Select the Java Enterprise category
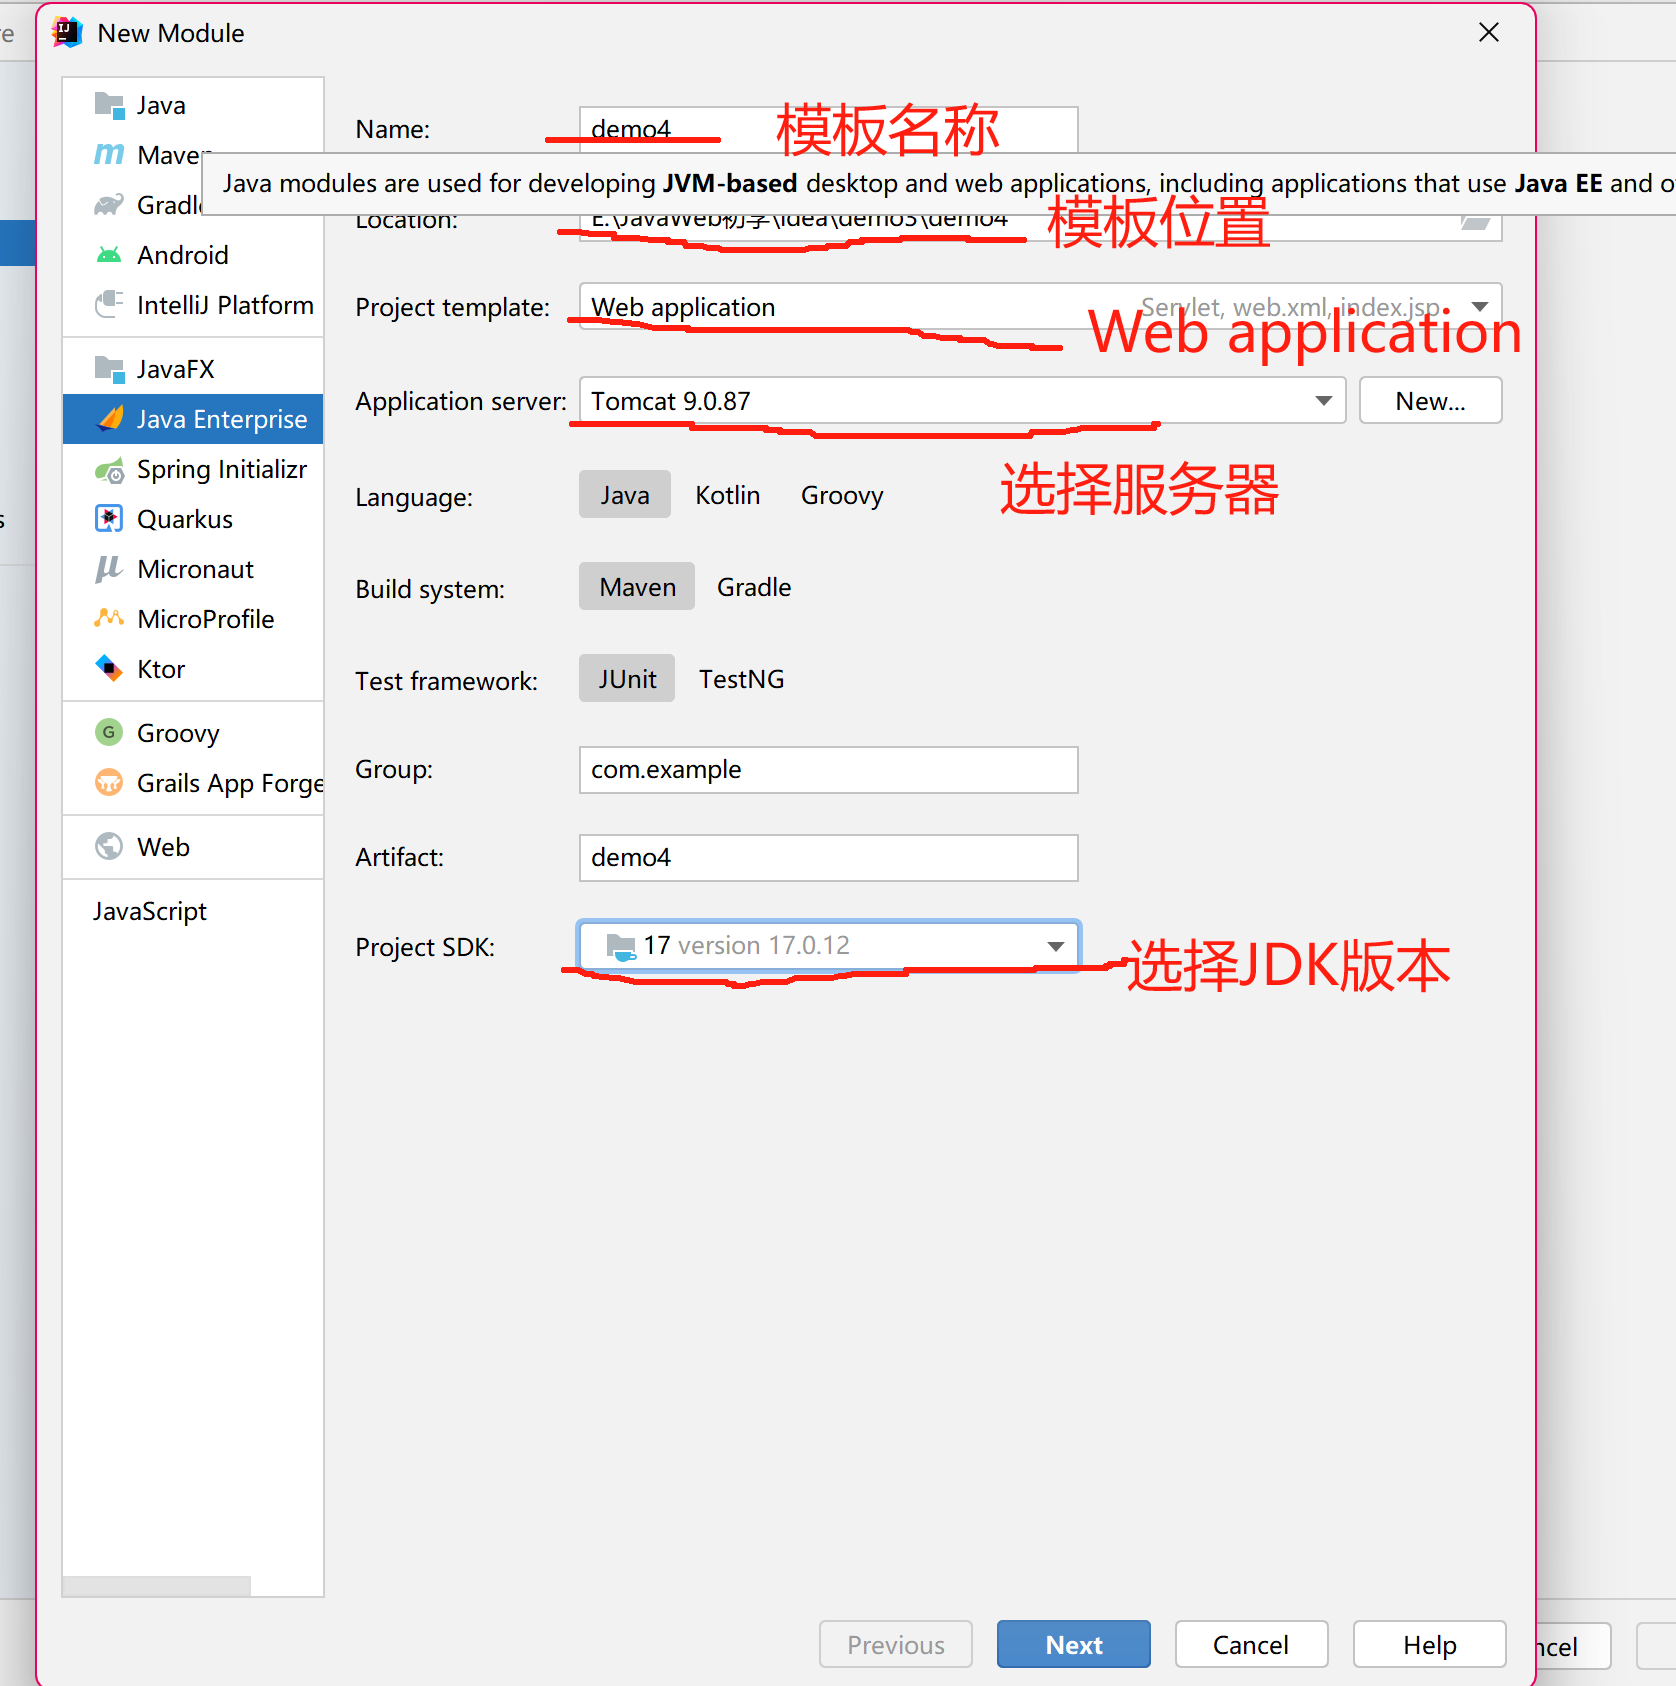 (x=222, y=419)
